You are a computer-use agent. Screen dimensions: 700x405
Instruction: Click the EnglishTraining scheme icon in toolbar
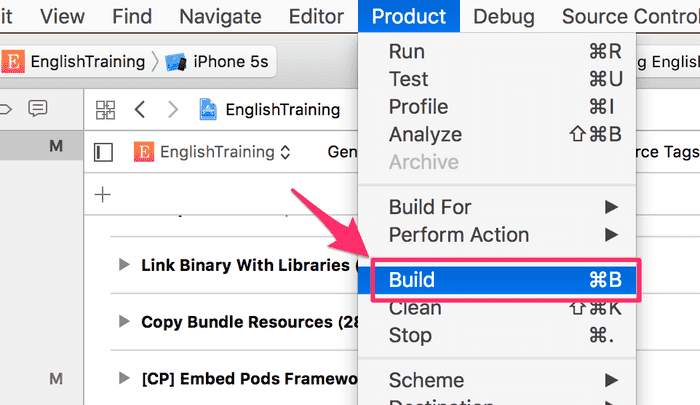[15, 61]
